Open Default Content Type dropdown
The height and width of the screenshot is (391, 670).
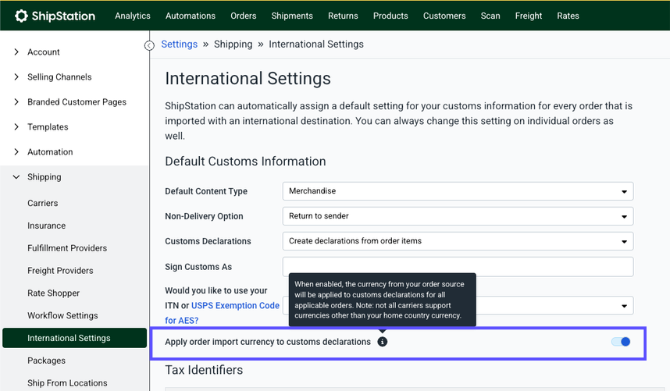coord(458,191)
